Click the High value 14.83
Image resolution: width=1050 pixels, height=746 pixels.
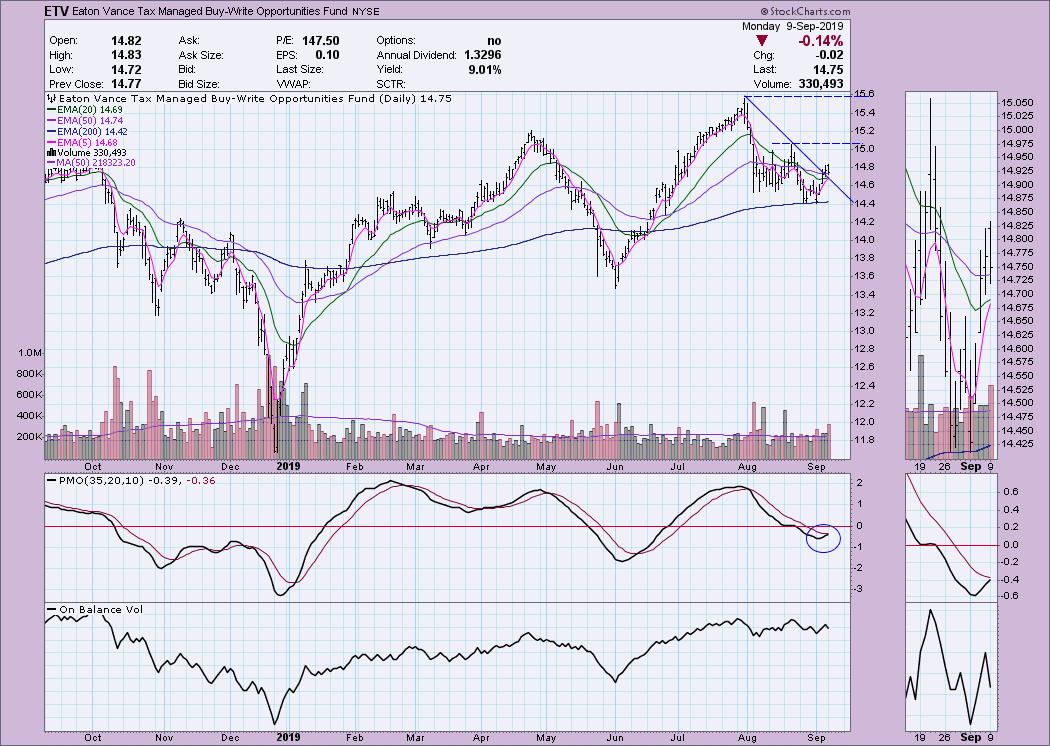tap(127, 55)
